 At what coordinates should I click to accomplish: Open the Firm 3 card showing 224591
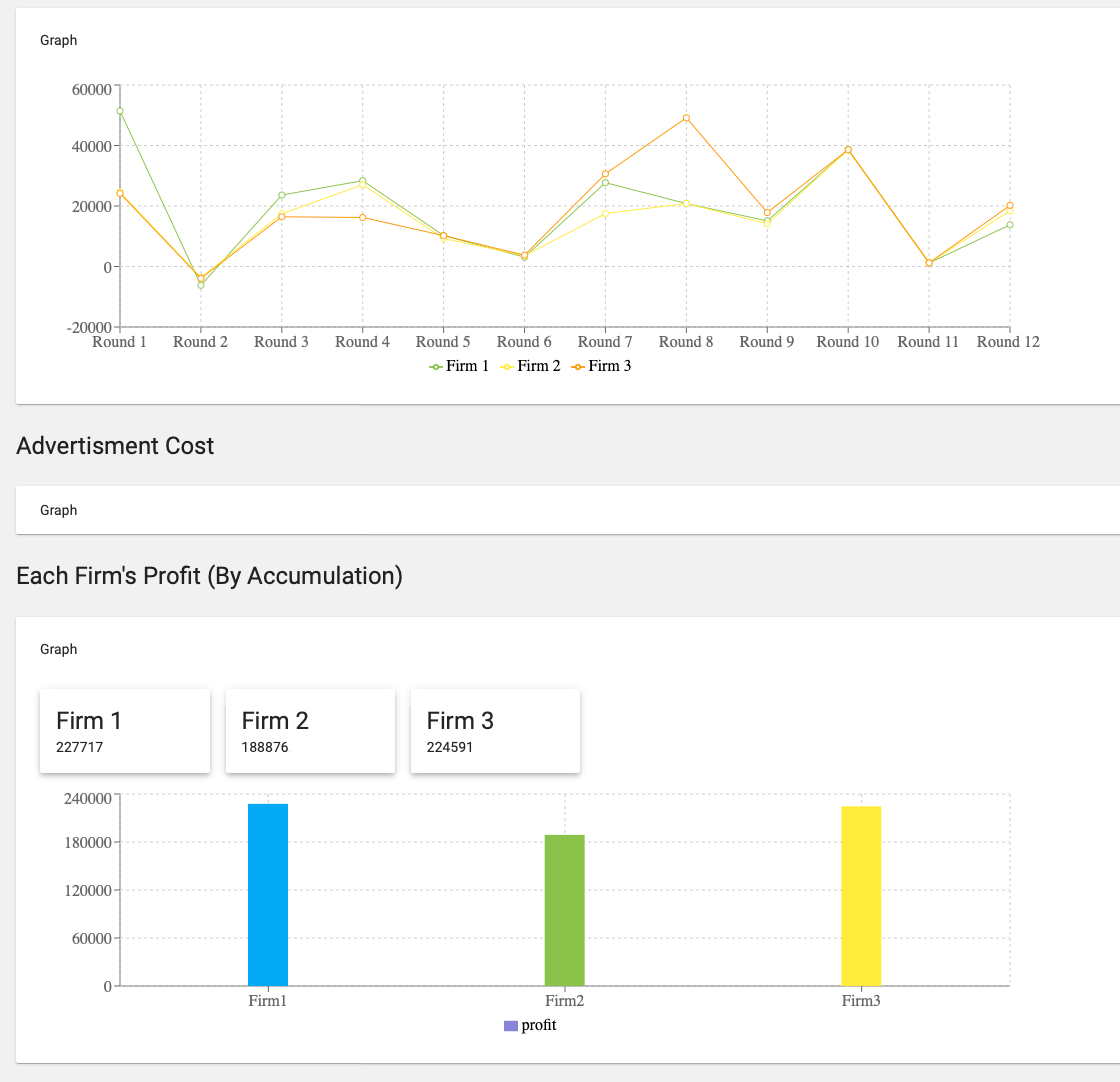click(495, 731)
